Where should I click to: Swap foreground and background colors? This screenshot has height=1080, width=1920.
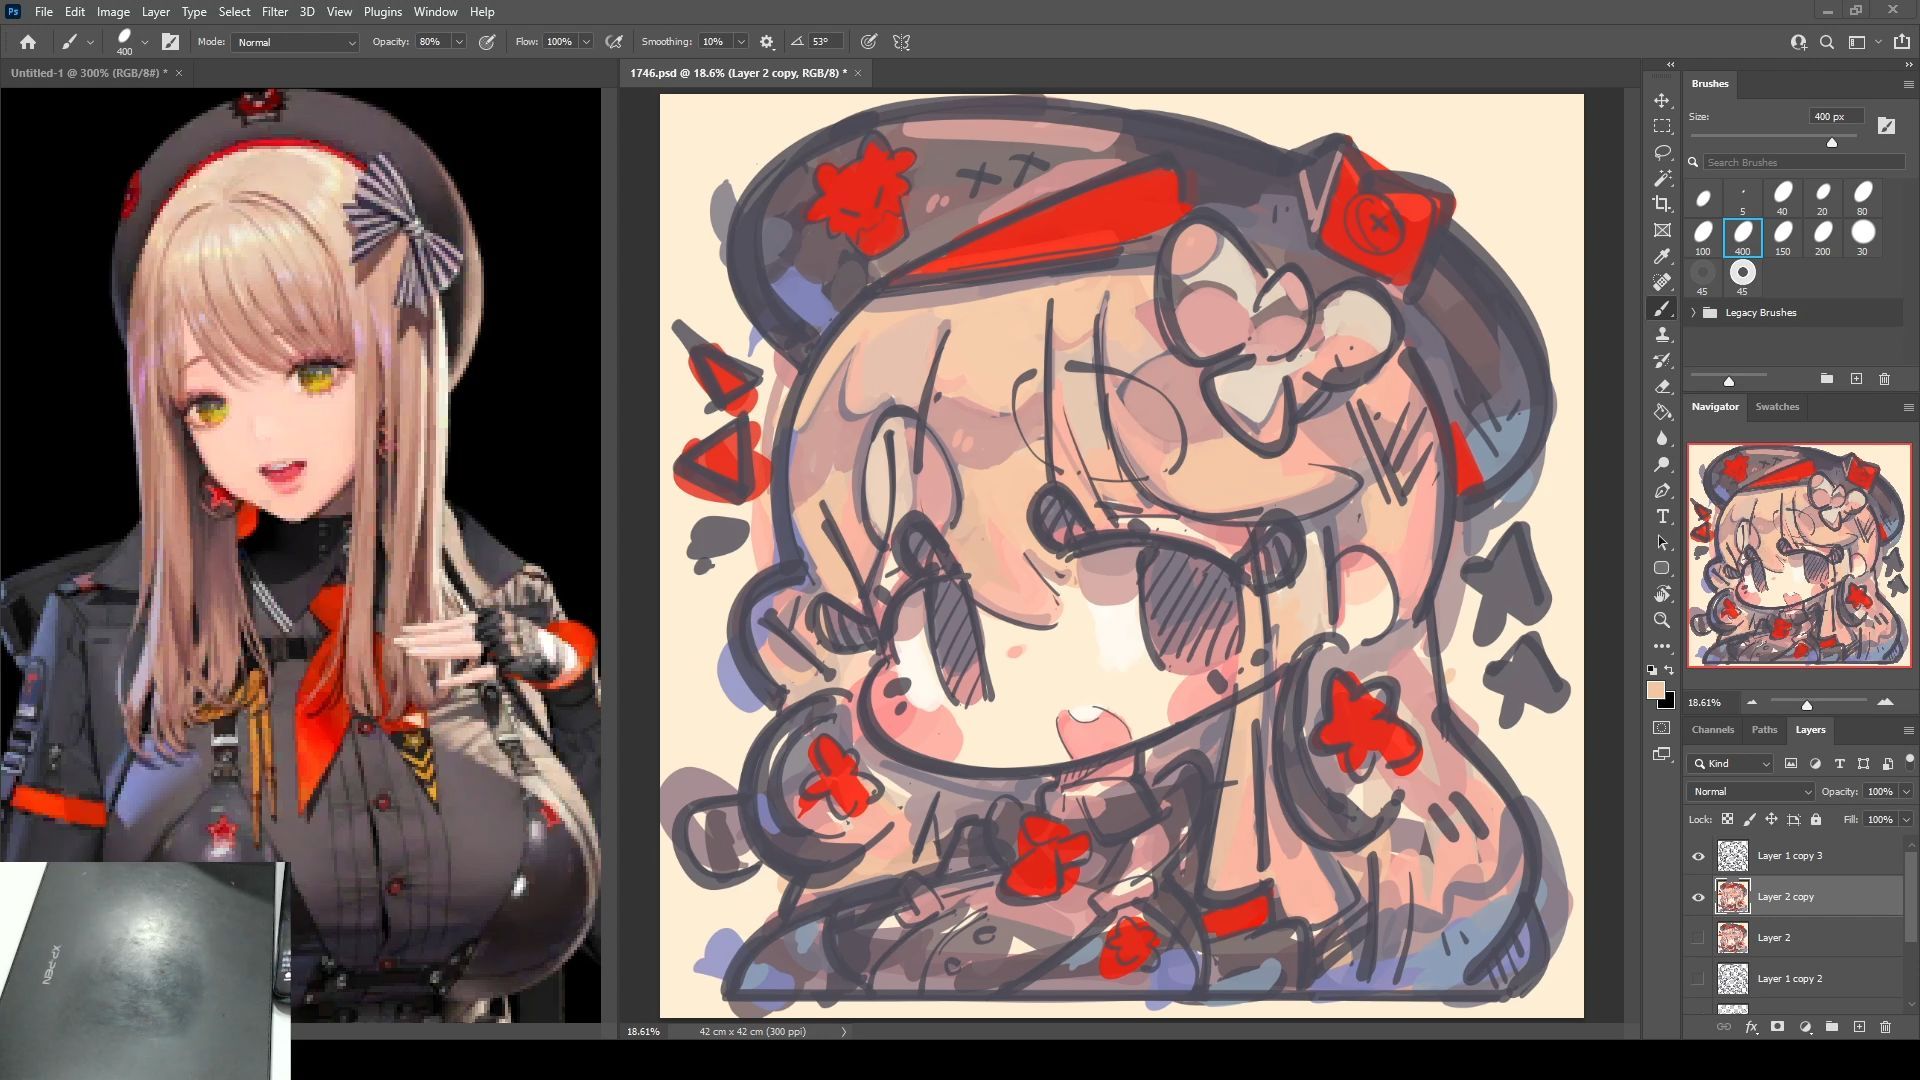pos(1670,671)
